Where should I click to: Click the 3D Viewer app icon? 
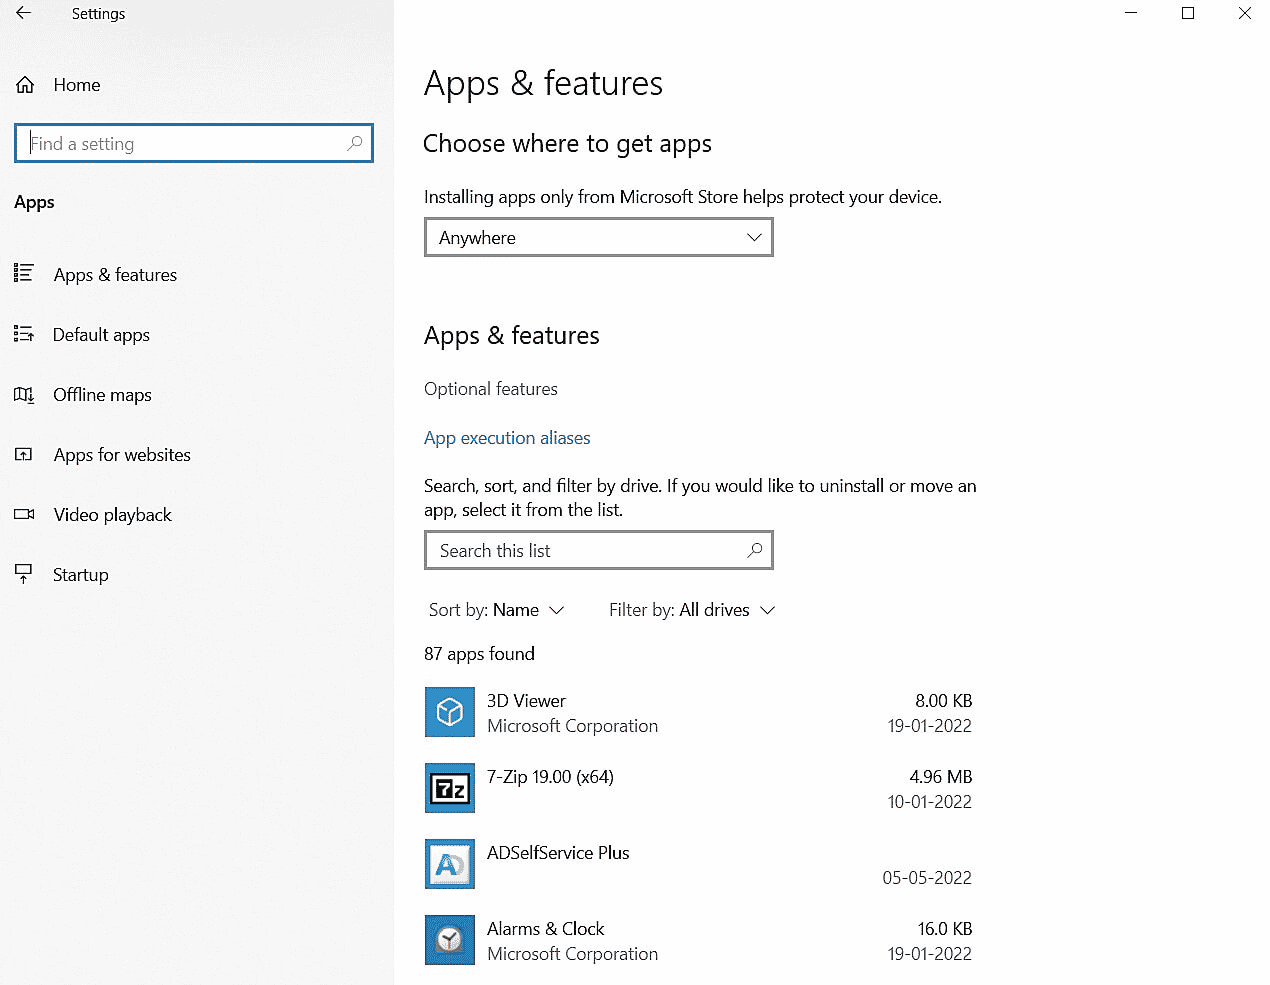tap(449, 712)
